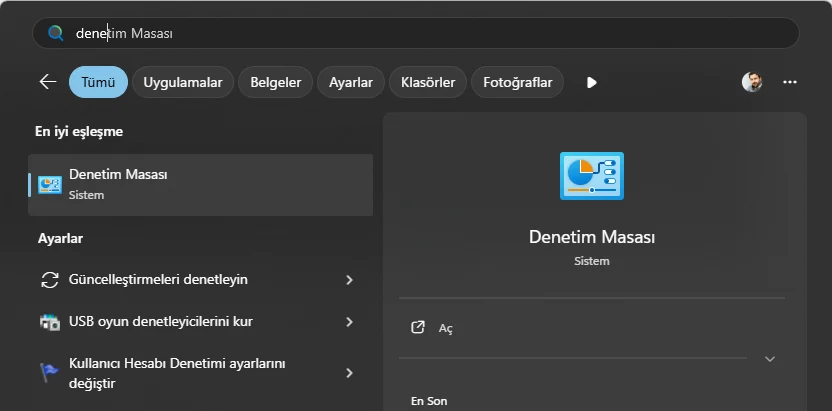Switch to the Fotoğraflar filter
Viewport: 832px width, 411px height.
point(517,82)
